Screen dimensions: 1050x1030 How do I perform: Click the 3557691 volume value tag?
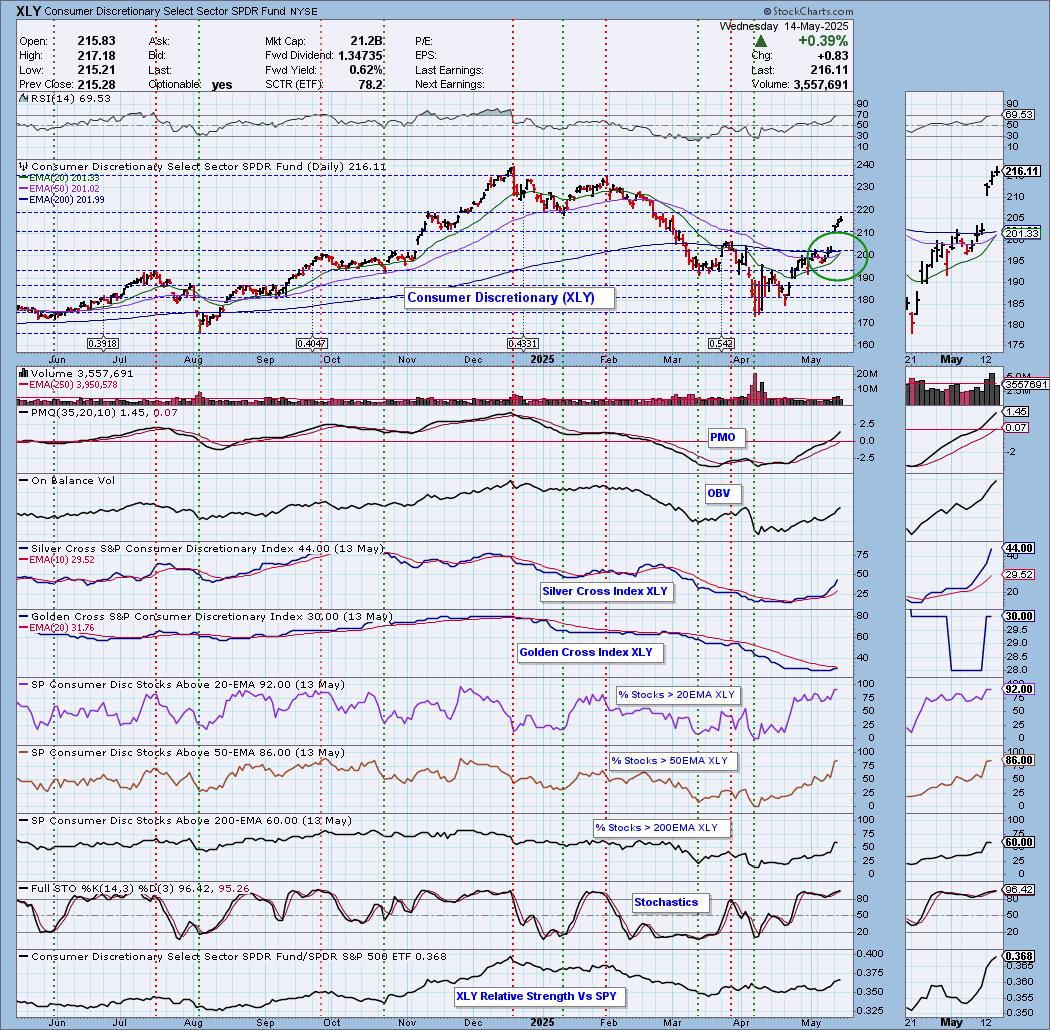(1025, 384)
